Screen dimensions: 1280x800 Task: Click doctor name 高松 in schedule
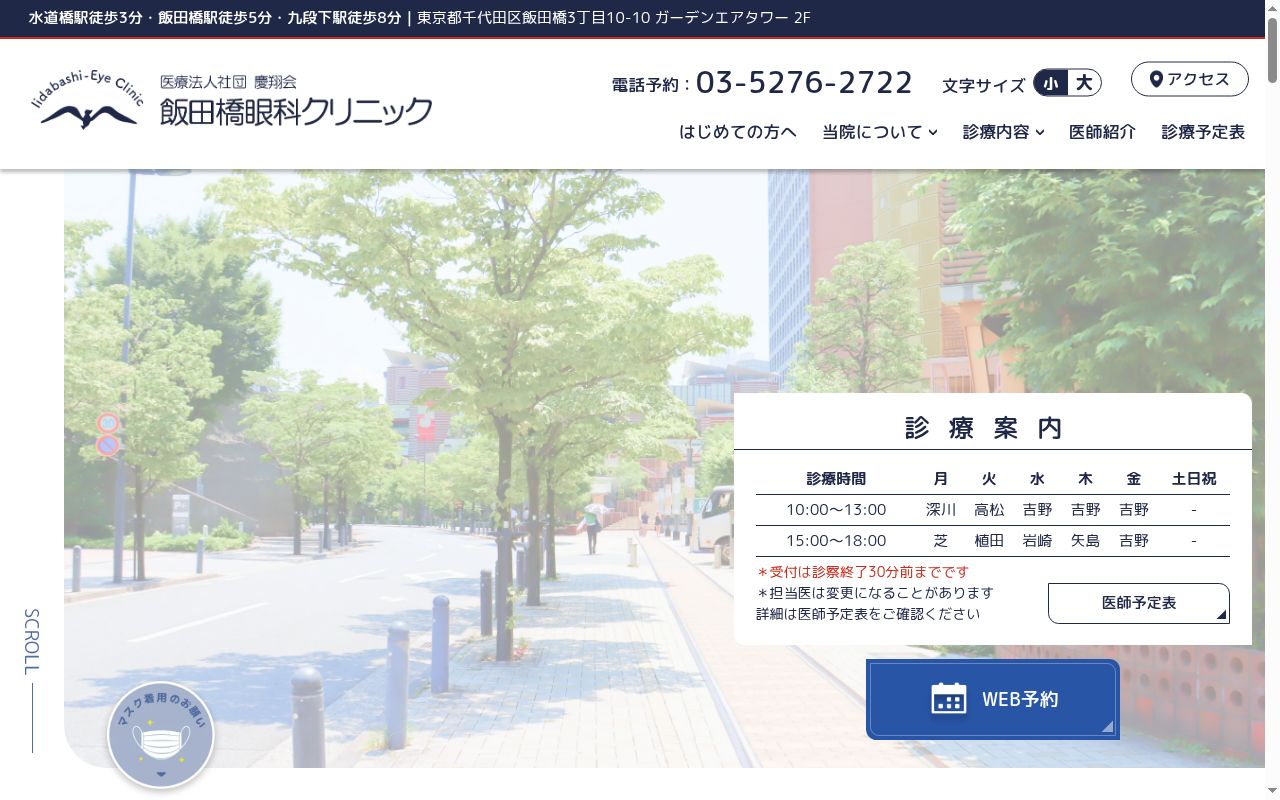click(989, 510)
